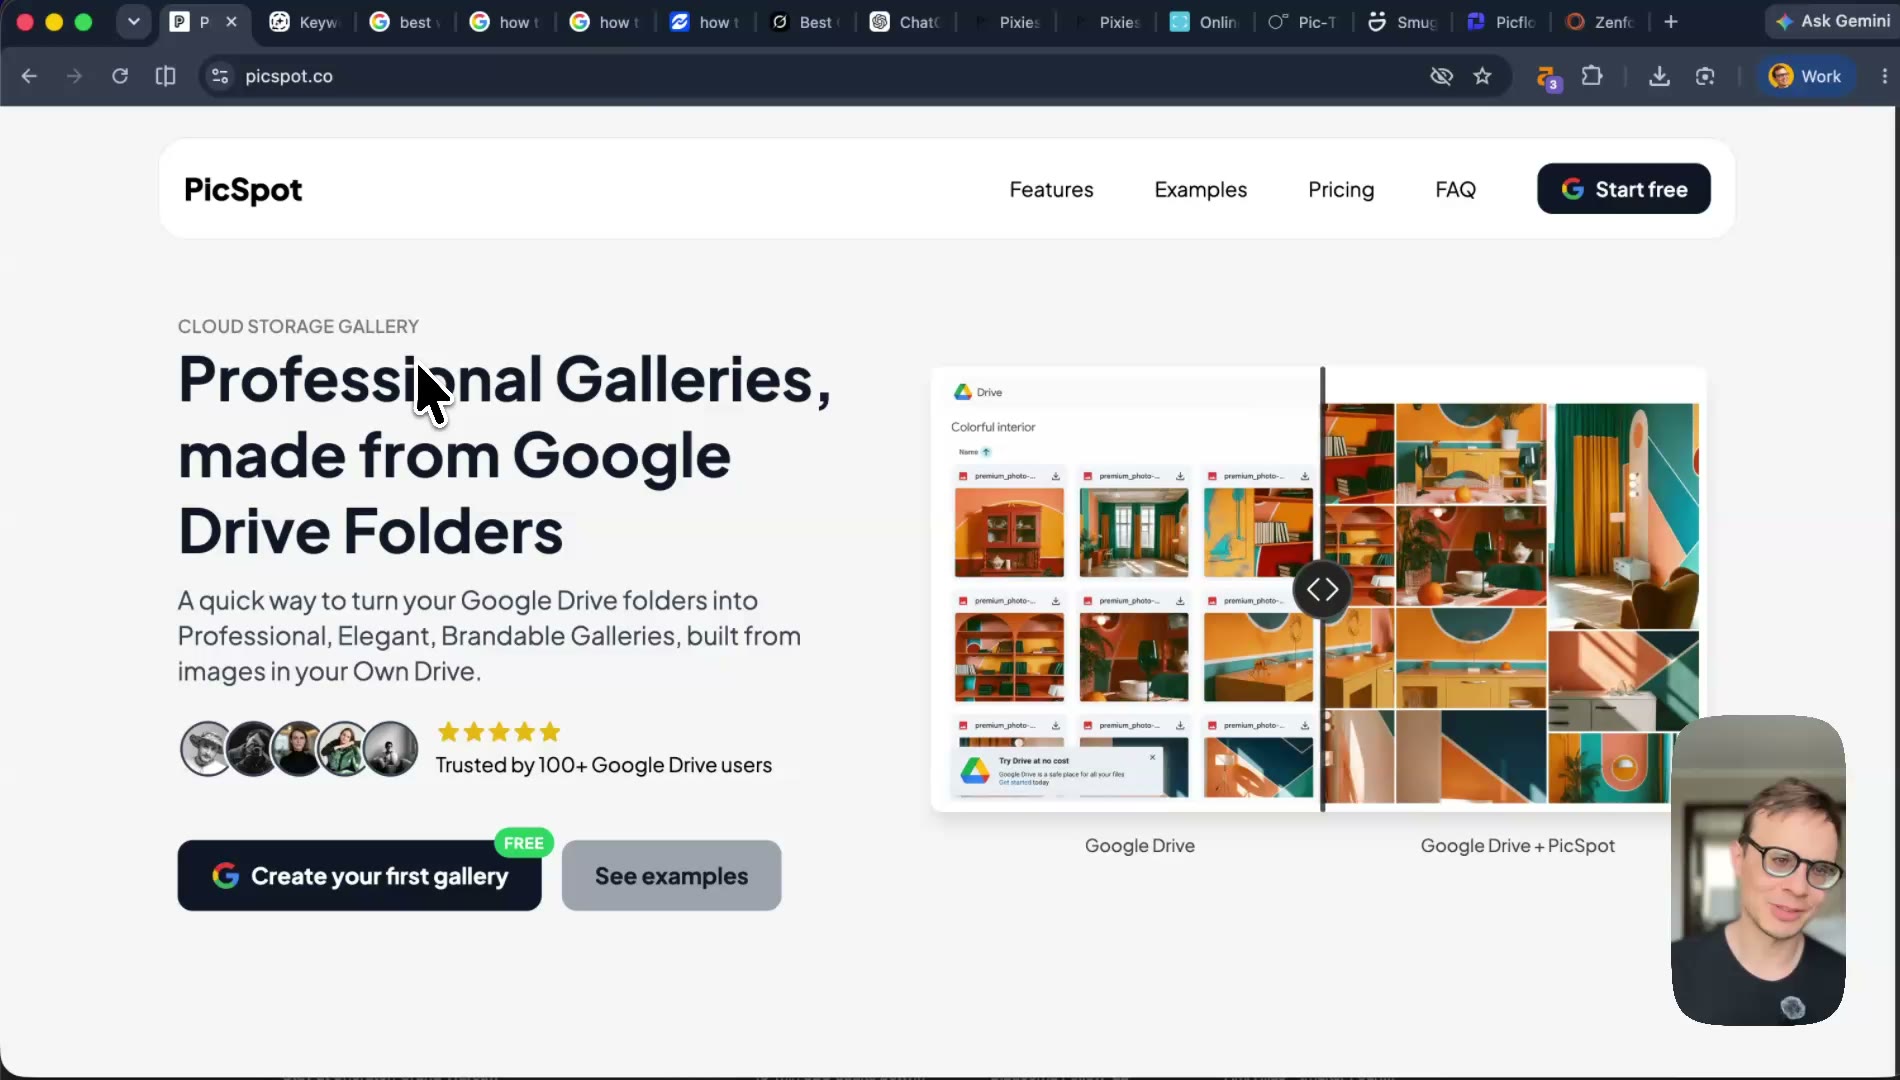Open the FAQ nav link
This screenshot has width=1900, height=1080.
[x=1455, y=189]
